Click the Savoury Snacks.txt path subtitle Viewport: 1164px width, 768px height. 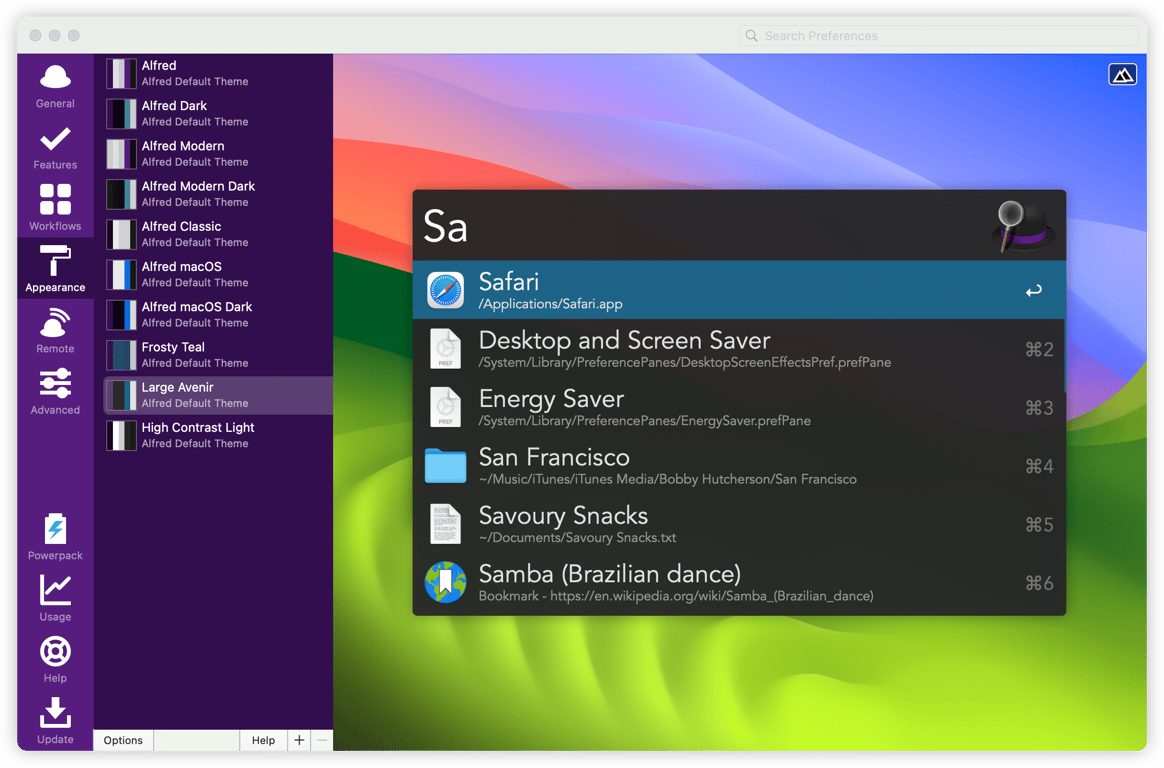[578, 538]
